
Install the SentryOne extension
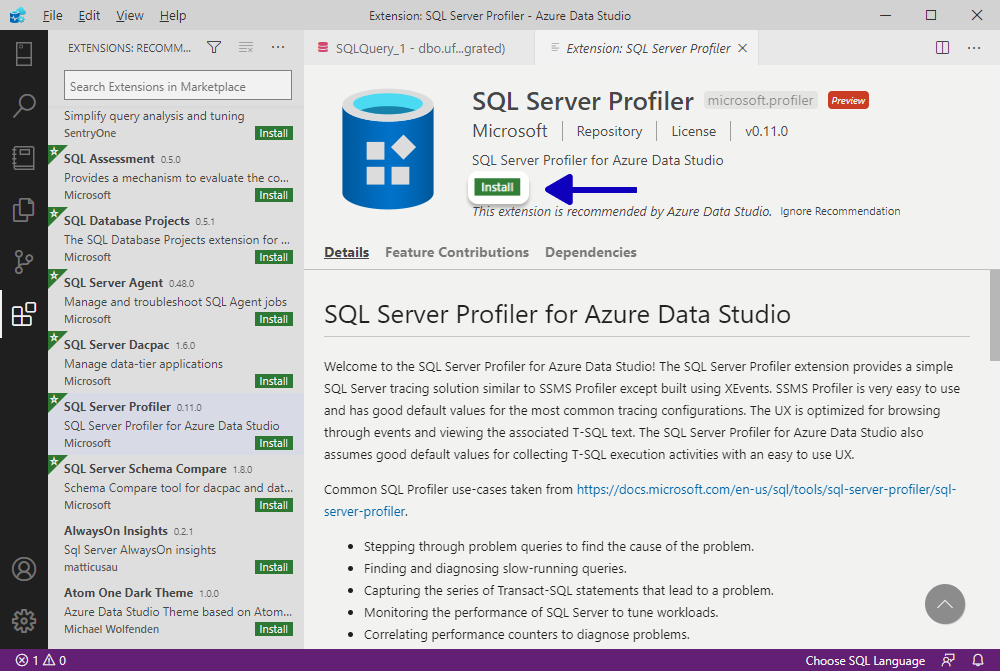click(274, 133)
